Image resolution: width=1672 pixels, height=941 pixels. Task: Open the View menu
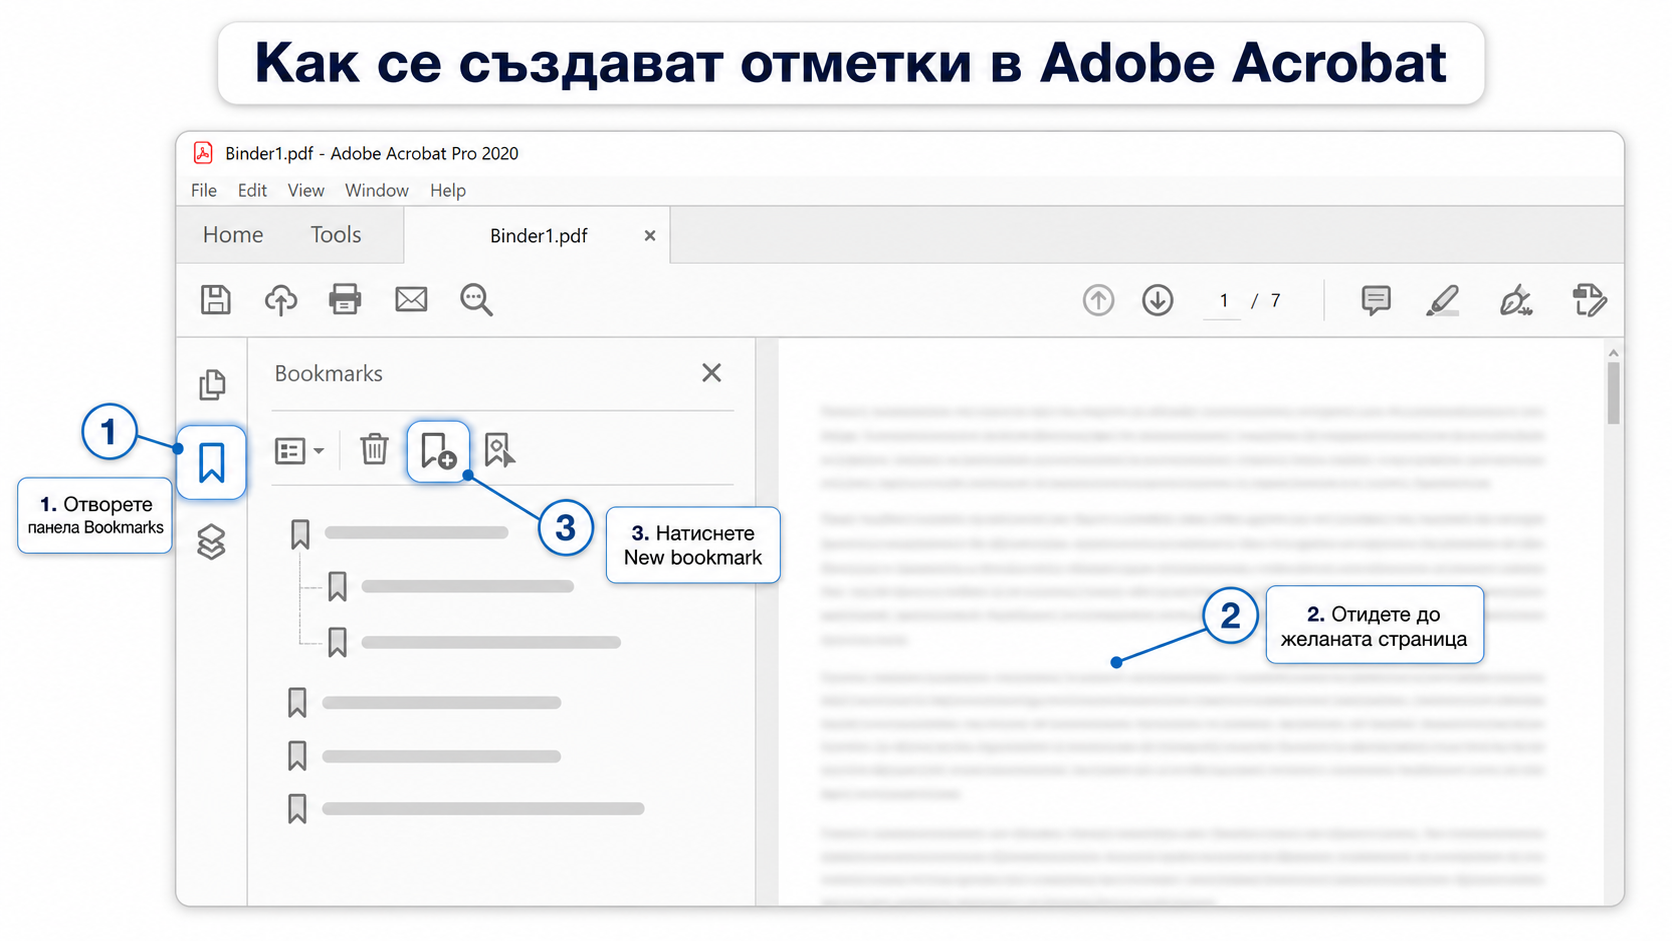(x=306, y=190)
